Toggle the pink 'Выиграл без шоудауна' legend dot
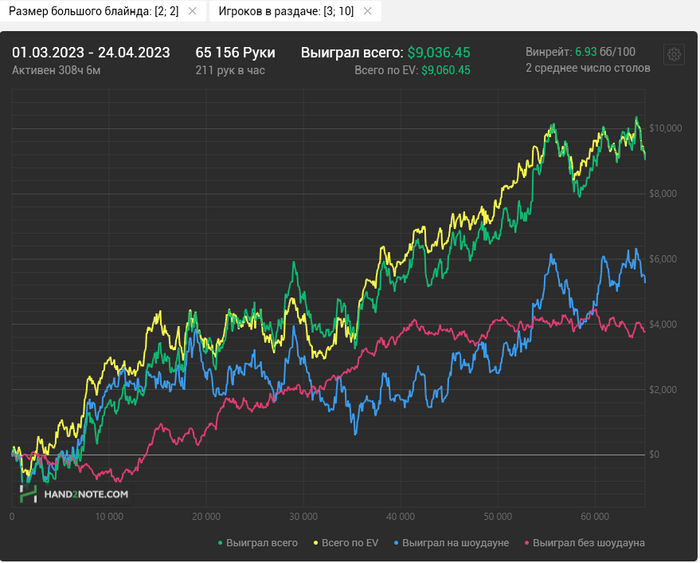This screenshot has width=700, height=563. pyautogui.click(x=527, y=543)
